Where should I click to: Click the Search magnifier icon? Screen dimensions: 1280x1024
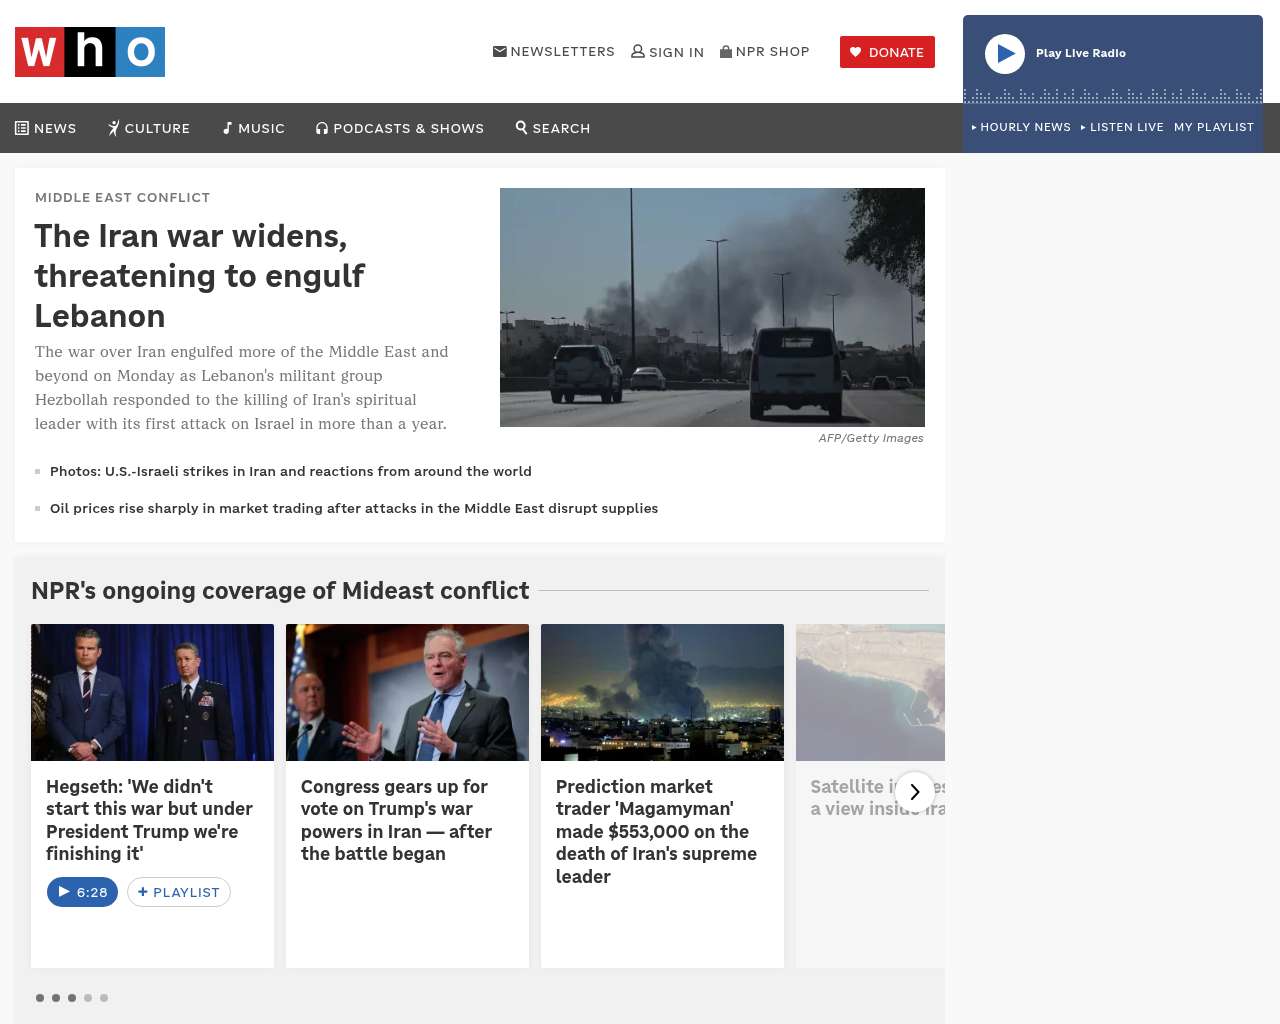tap(522, 128)
